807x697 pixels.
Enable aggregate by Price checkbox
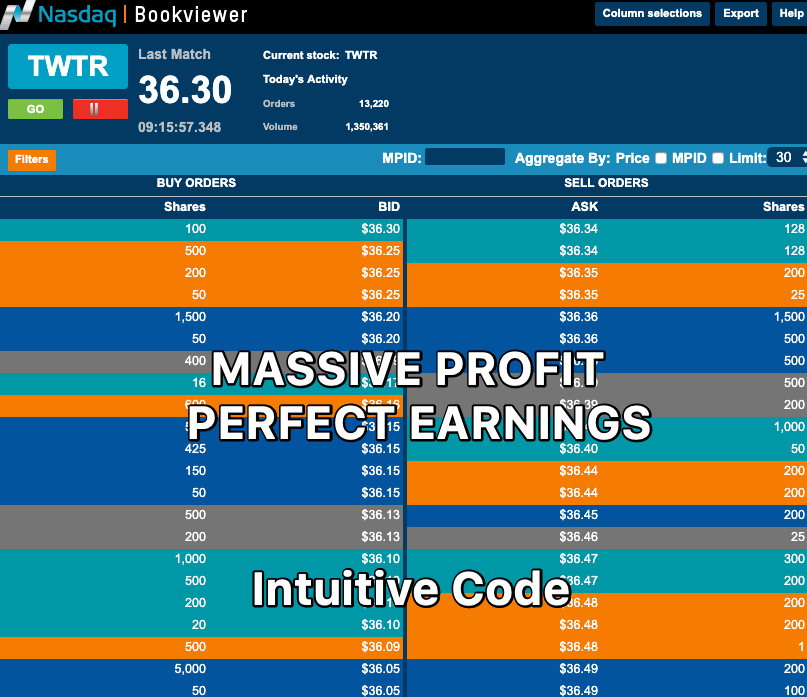(661, 158)
